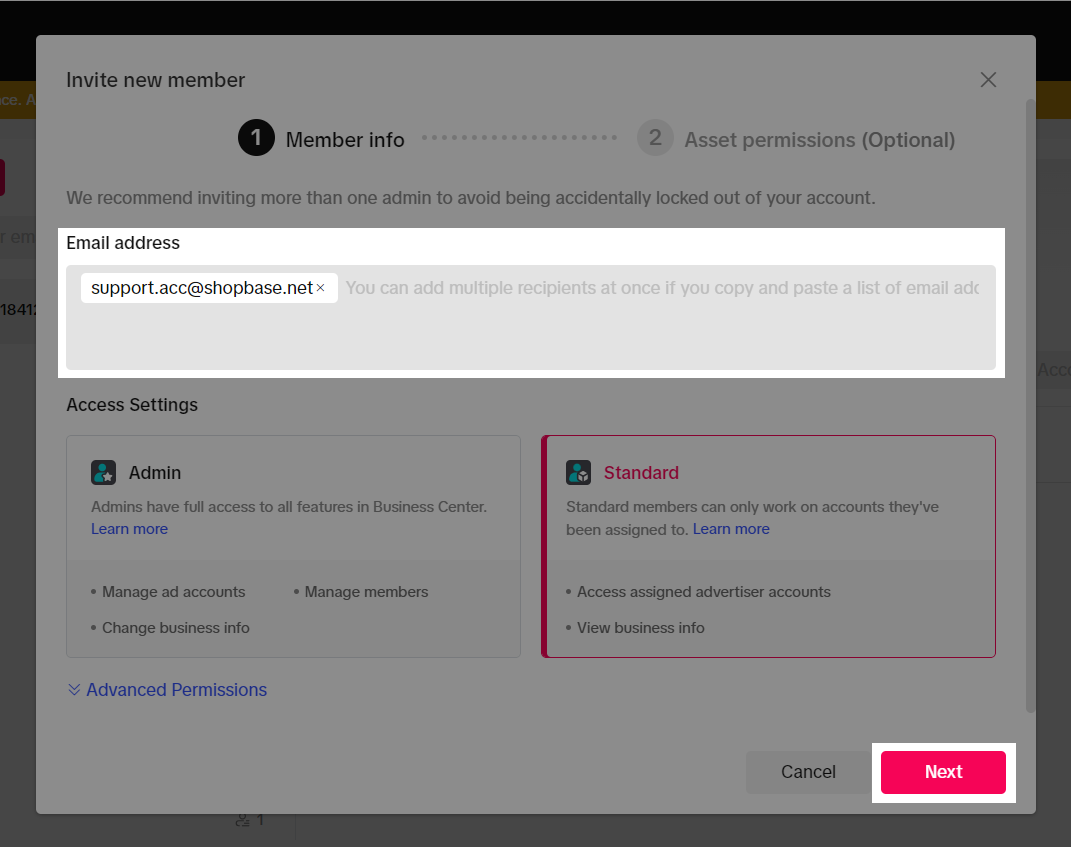Image resolution: width=1071 pixels, height=847 pixels.
Task: Click the step 2 number circle
Action: [x=655, y=138]
